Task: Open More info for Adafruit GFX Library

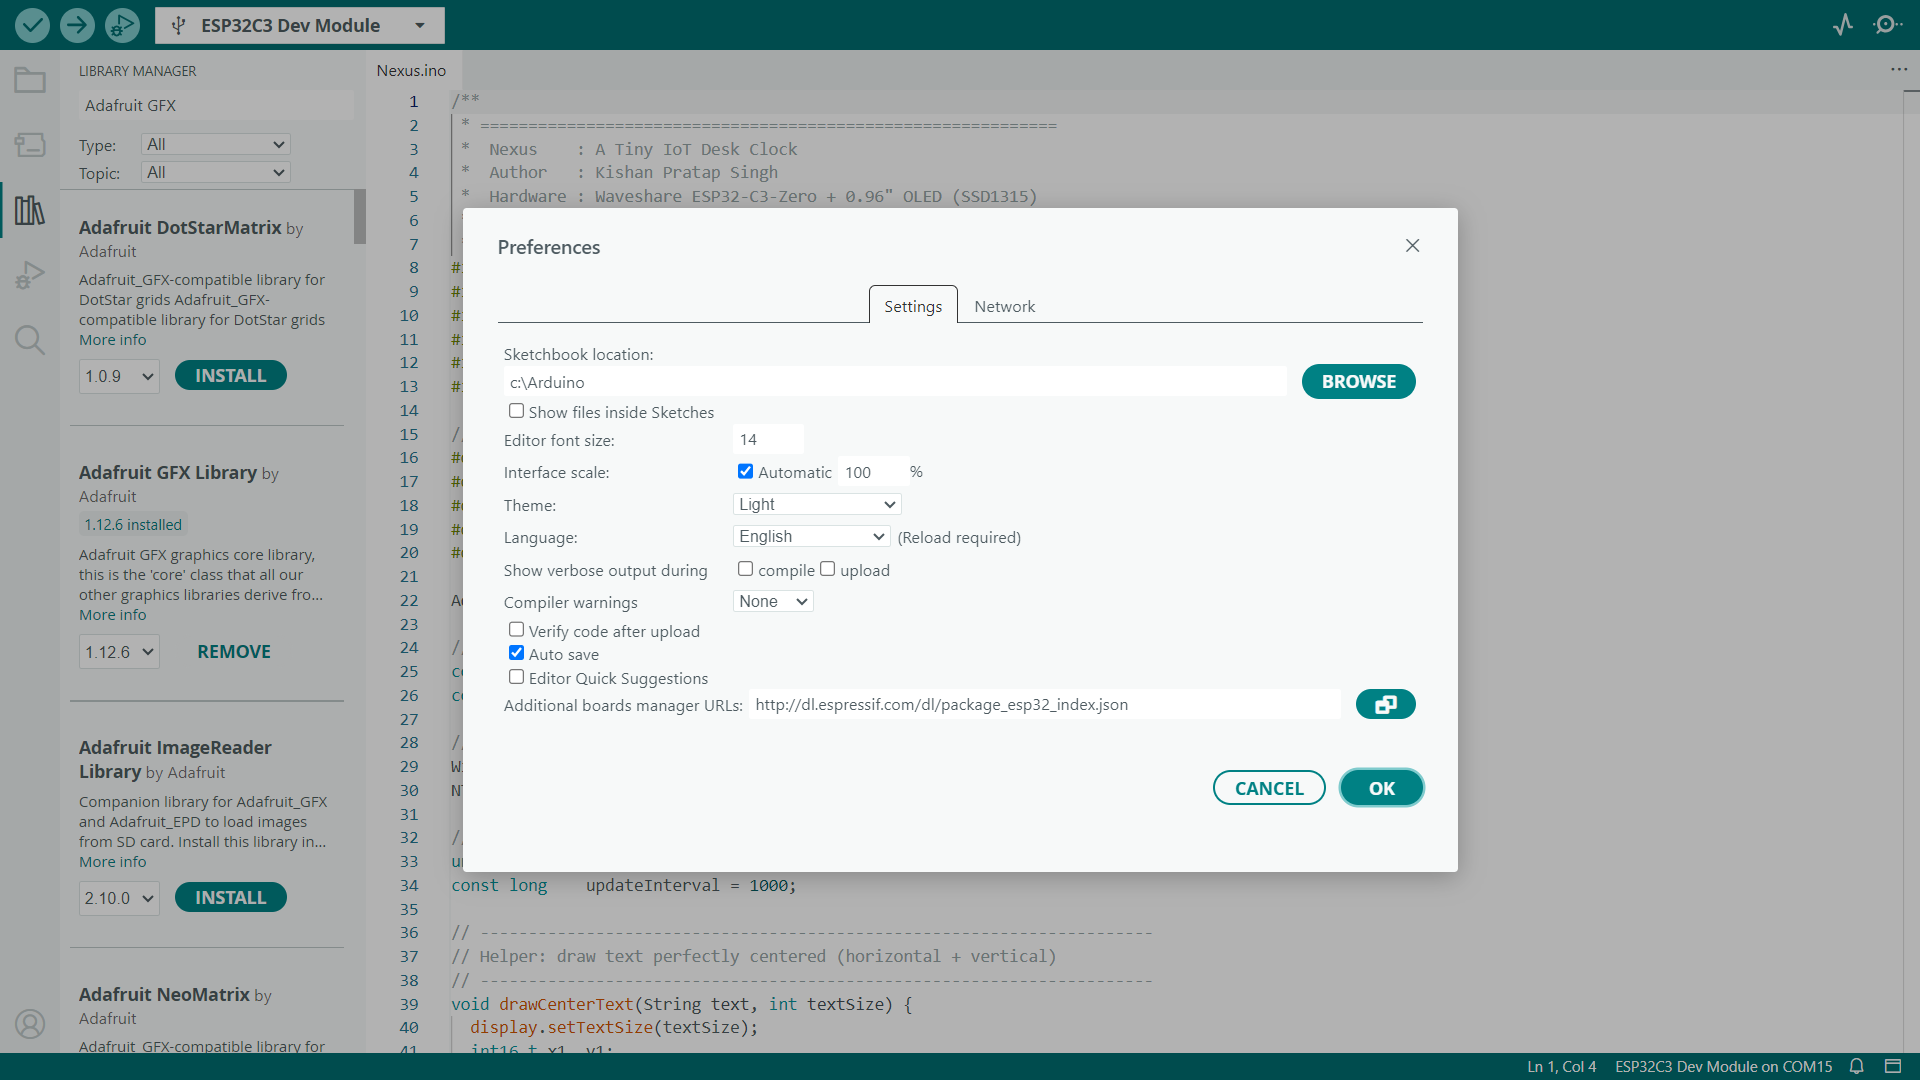Action: (112, 615)
